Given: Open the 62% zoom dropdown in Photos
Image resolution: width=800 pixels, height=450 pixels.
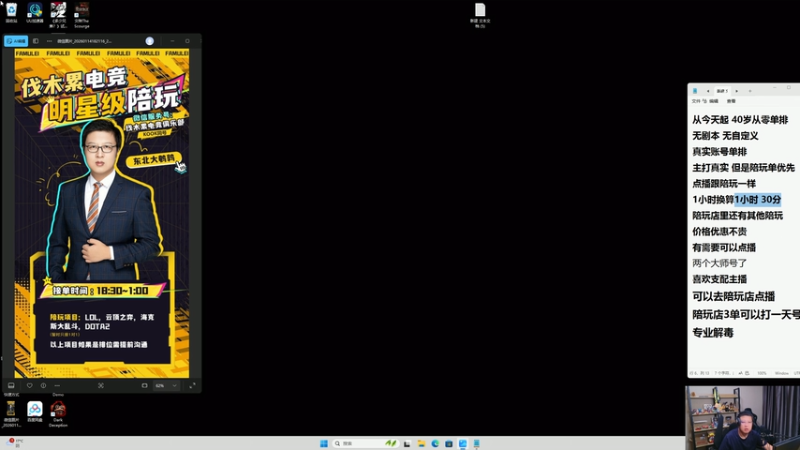Looking at the screenshot, I should (166, 386).
